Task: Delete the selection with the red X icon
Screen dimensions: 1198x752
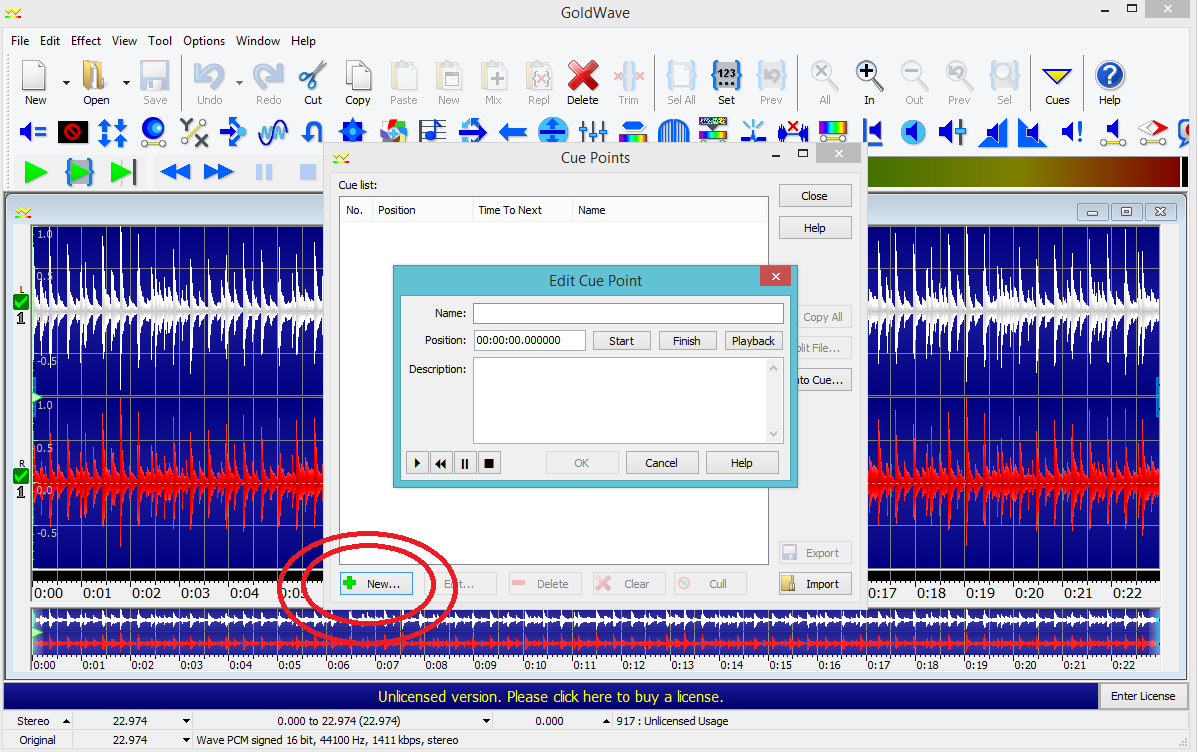Action: click(582, 83)
